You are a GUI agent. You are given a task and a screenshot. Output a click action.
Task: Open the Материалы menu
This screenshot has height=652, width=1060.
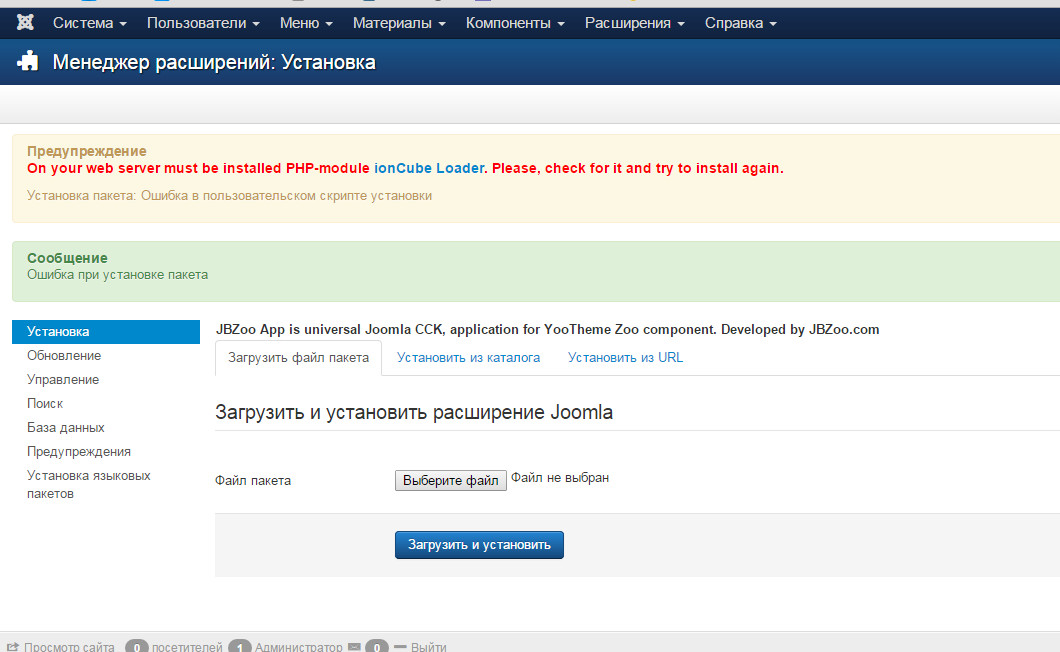coord(399,22)
